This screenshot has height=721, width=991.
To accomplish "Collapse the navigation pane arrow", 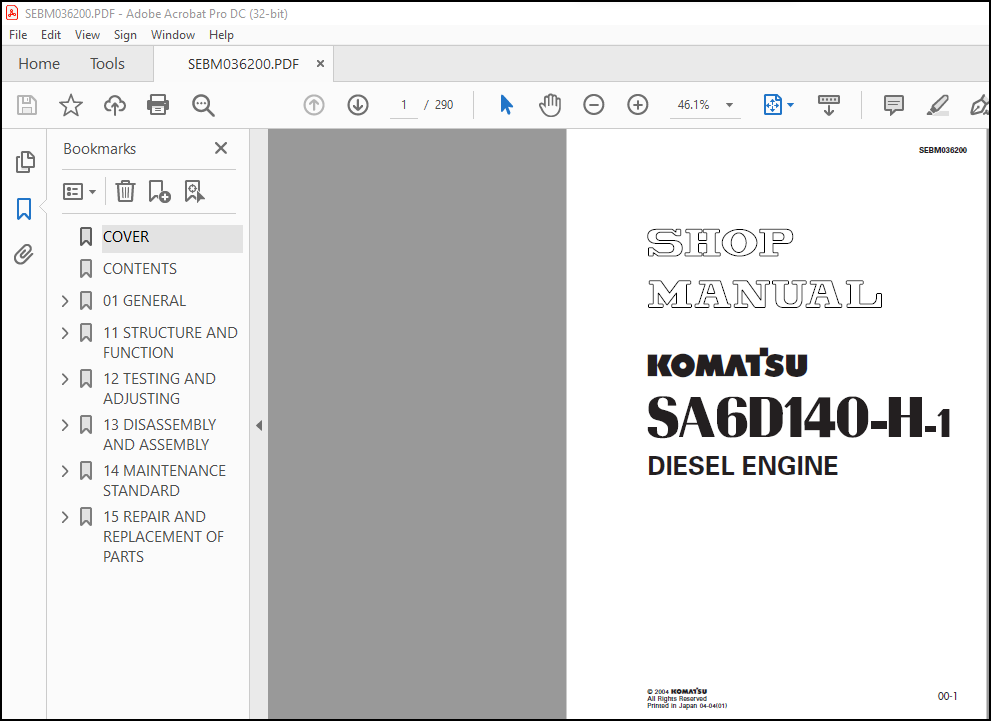I will (x=258, y=425).
